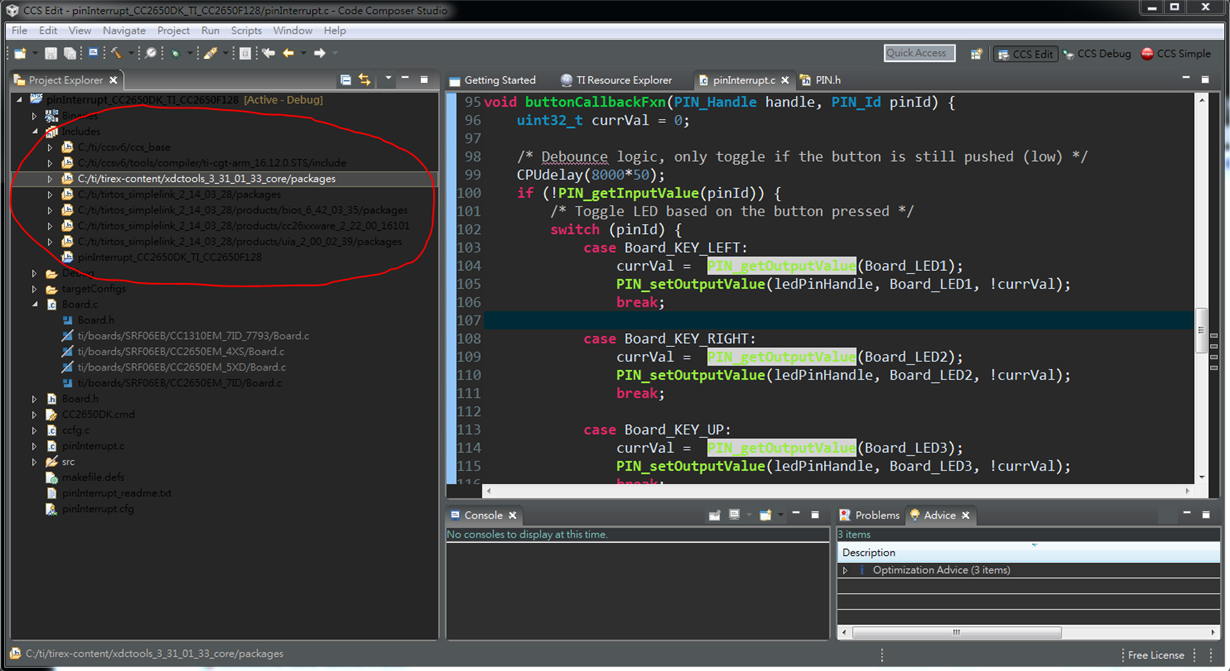Switch to the CCS Debug perspective
1230x671 pixels.
pos(1097,54)
